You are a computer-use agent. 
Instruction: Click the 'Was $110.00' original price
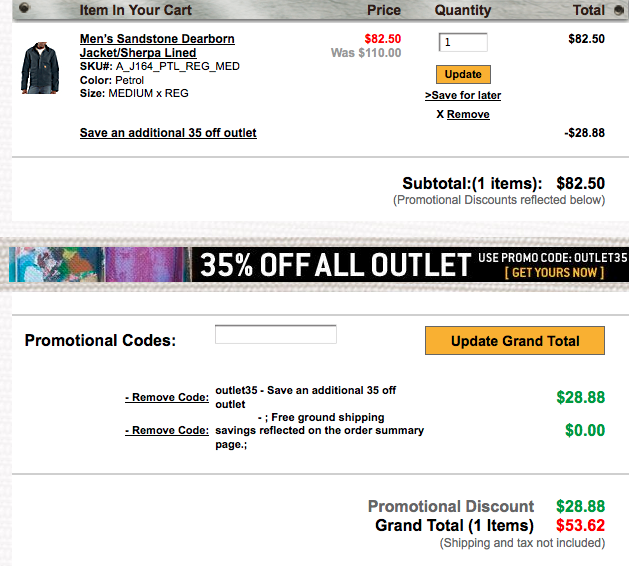[x=366, y=53]
